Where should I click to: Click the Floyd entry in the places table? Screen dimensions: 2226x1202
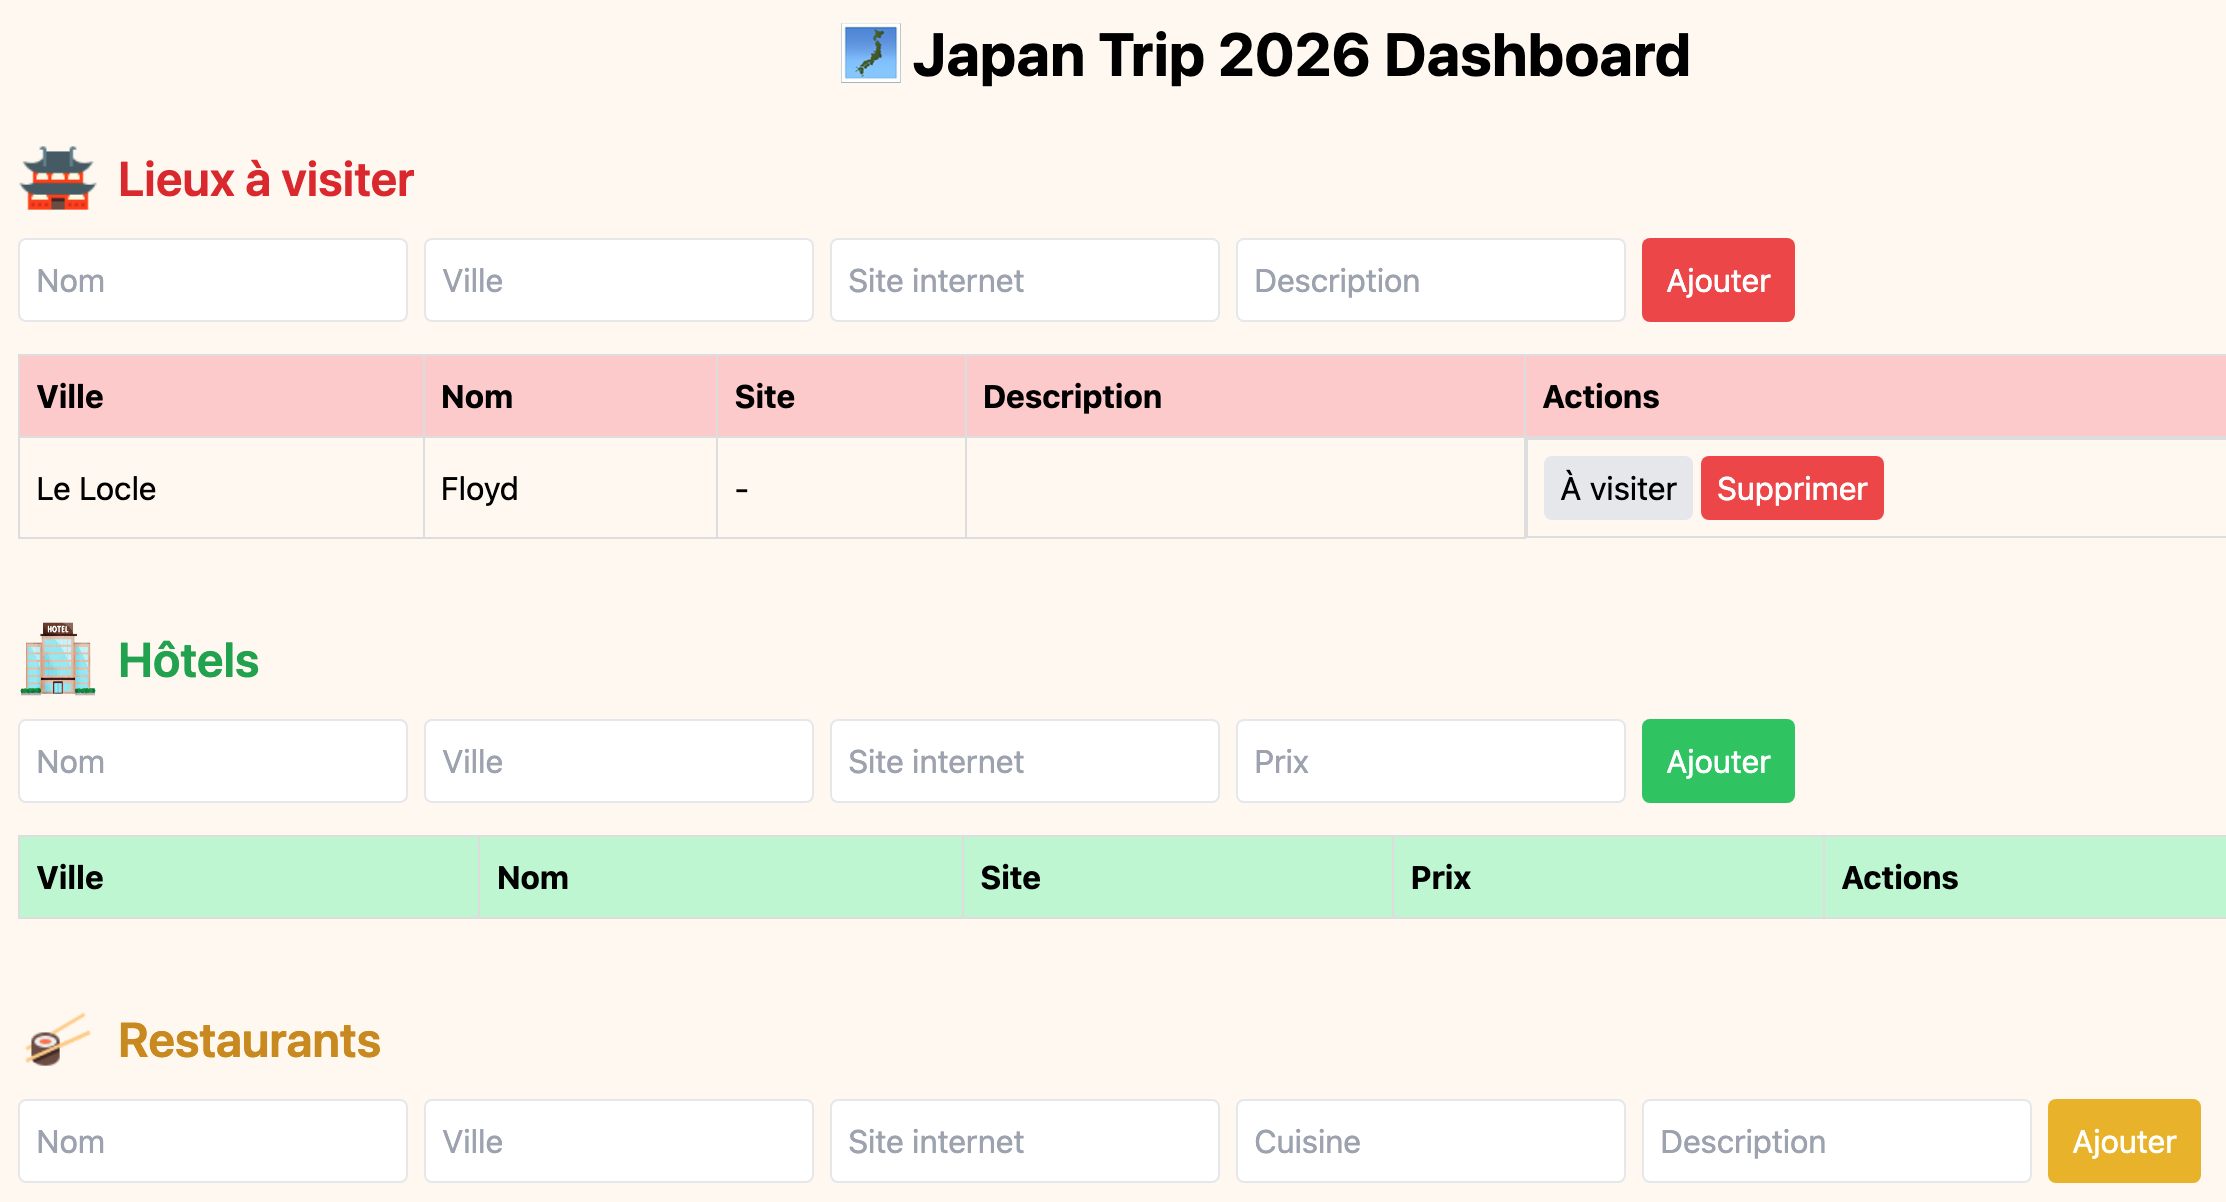pos(479,488)
